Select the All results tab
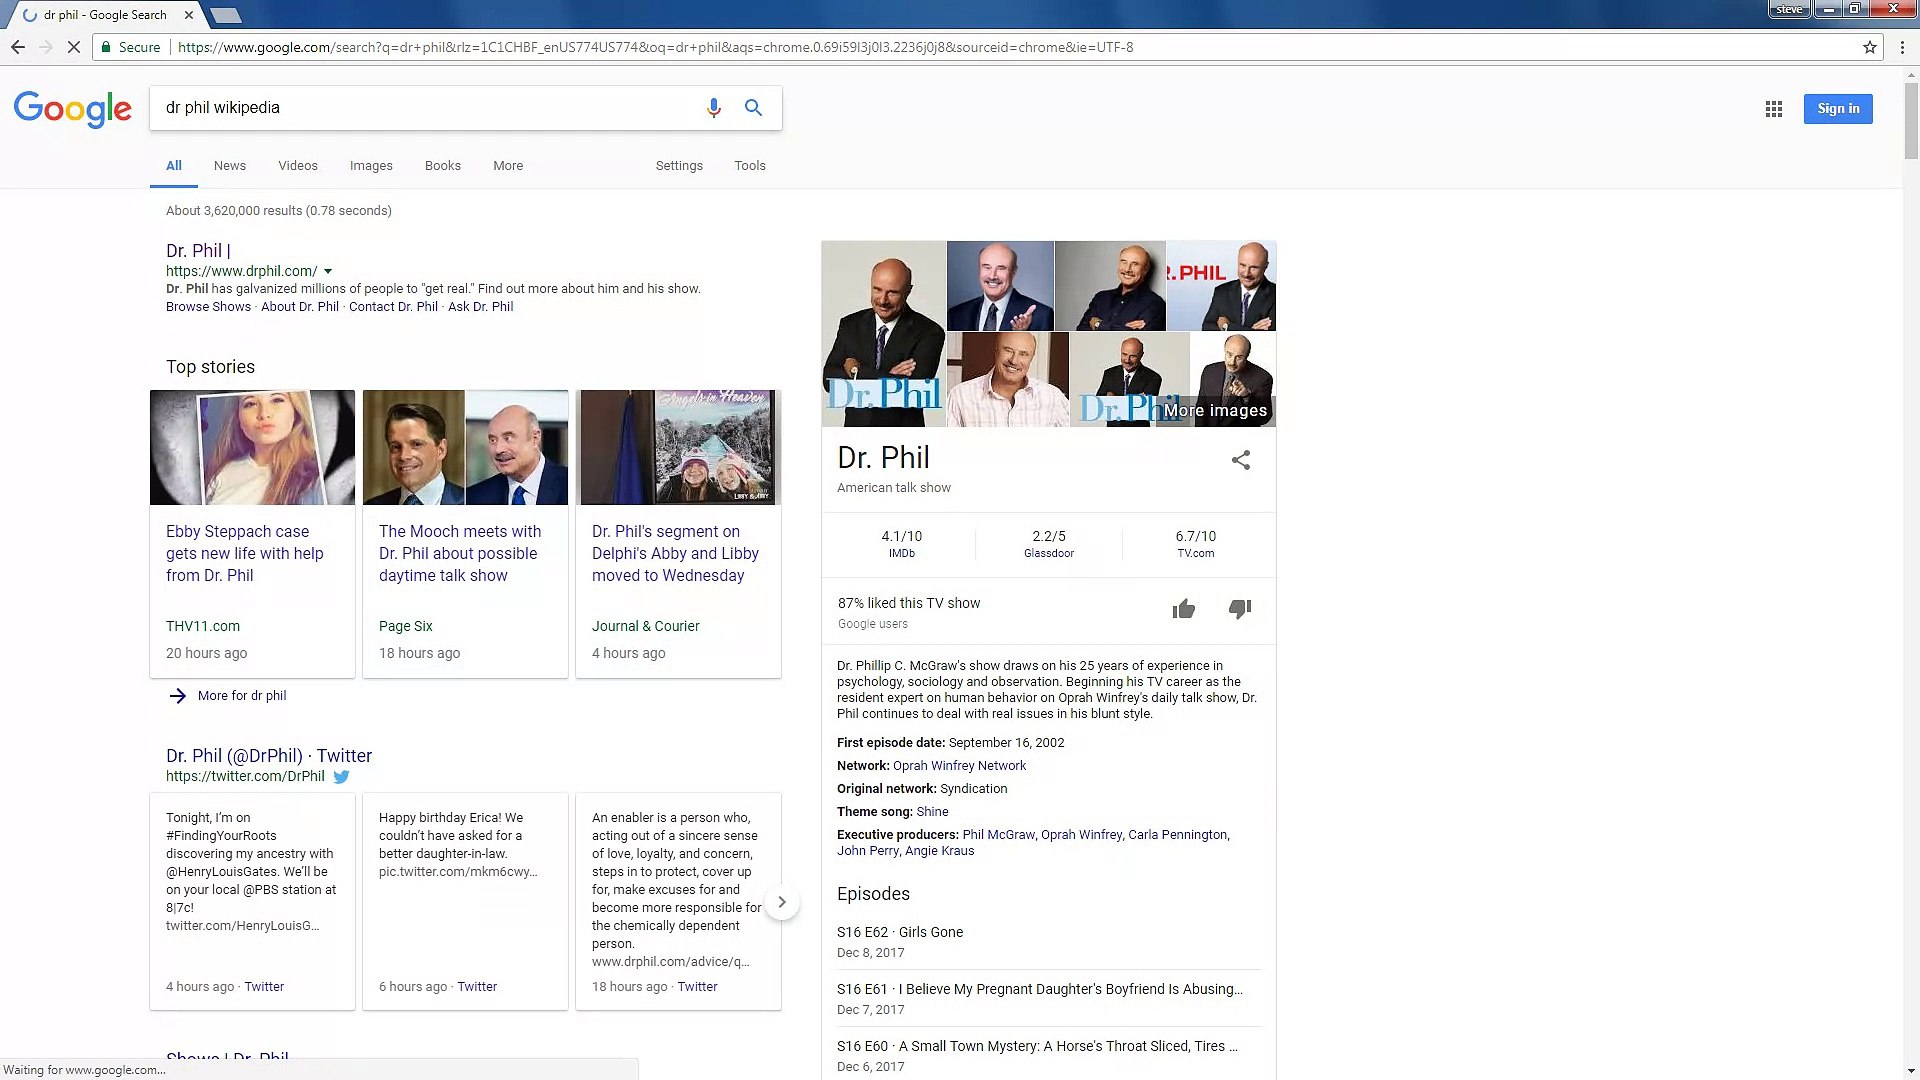 (x=174, y=166)
